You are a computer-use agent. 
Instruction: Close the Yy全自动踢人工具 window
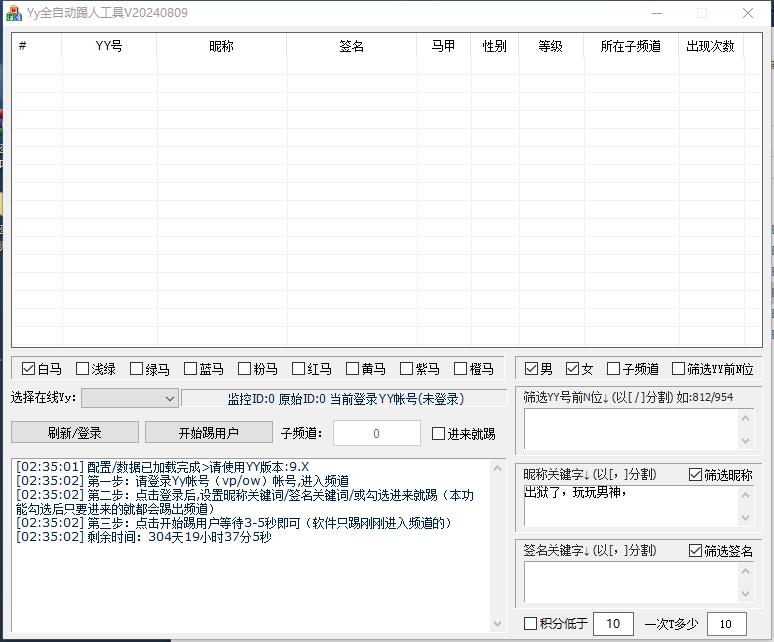(x=748, y=13)
